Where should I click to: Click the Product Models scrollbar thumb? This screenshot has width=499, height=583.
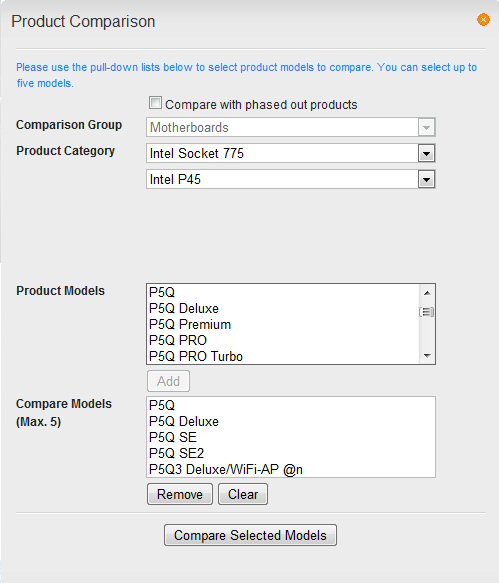coord(427,312)
